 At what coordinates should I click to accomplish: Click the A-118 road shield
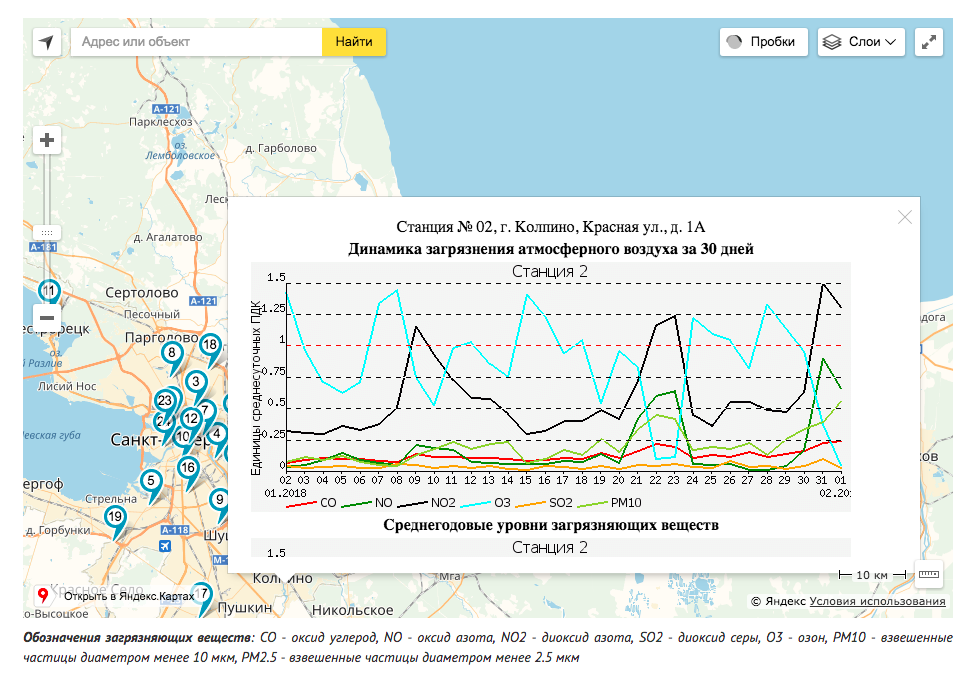coord(175,530)
